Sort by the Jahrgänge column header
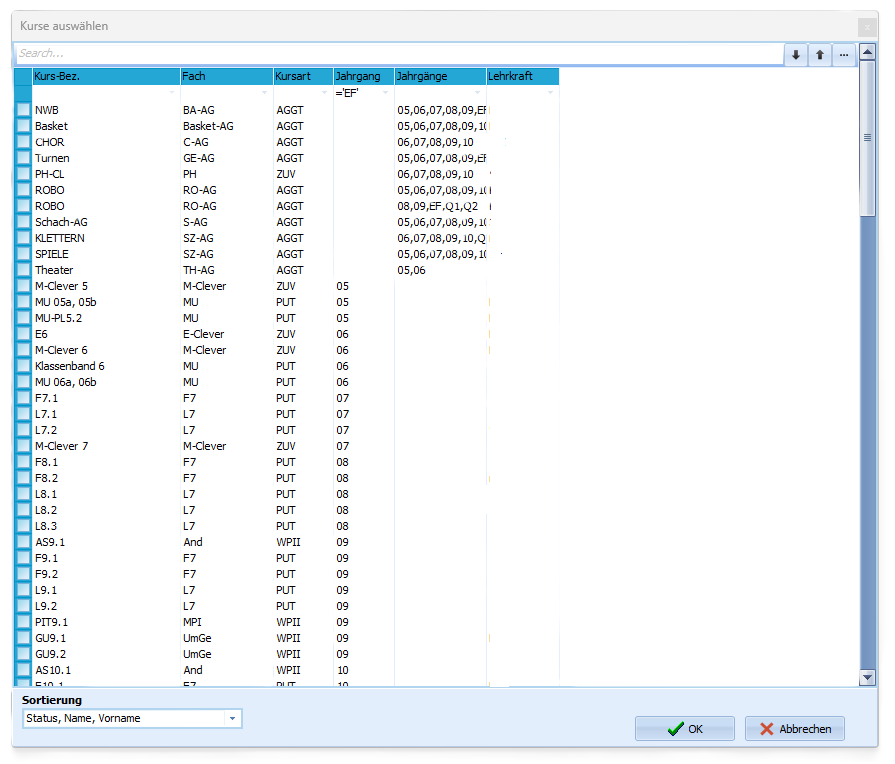895x764 pixels. click(440, 76)
